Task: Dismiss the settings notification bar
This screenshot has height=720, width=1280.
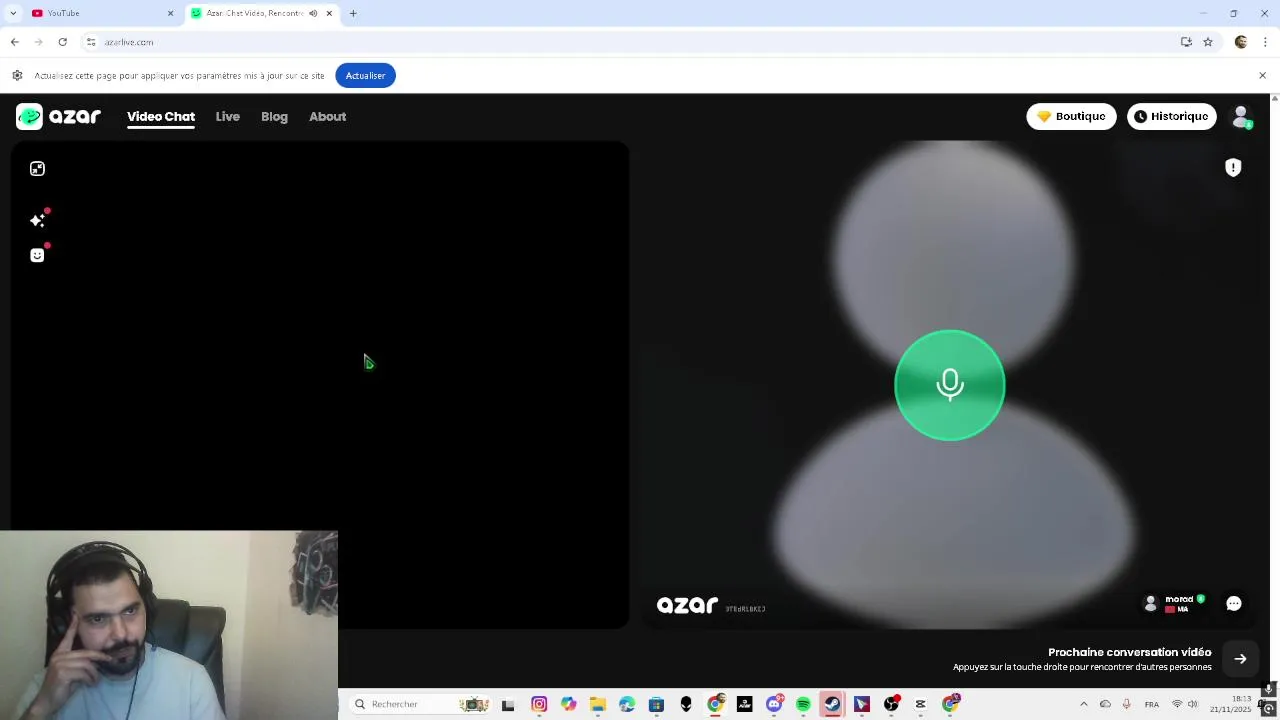Action: [x=1262, y=76]
